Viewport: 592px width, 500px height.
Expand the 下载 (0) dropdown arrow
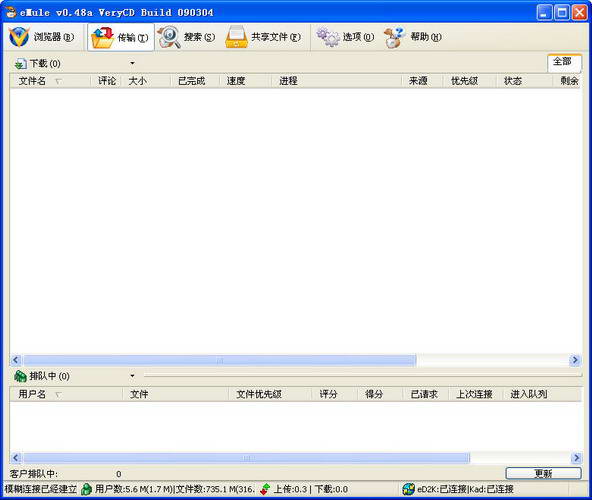(x=132, y=63)
